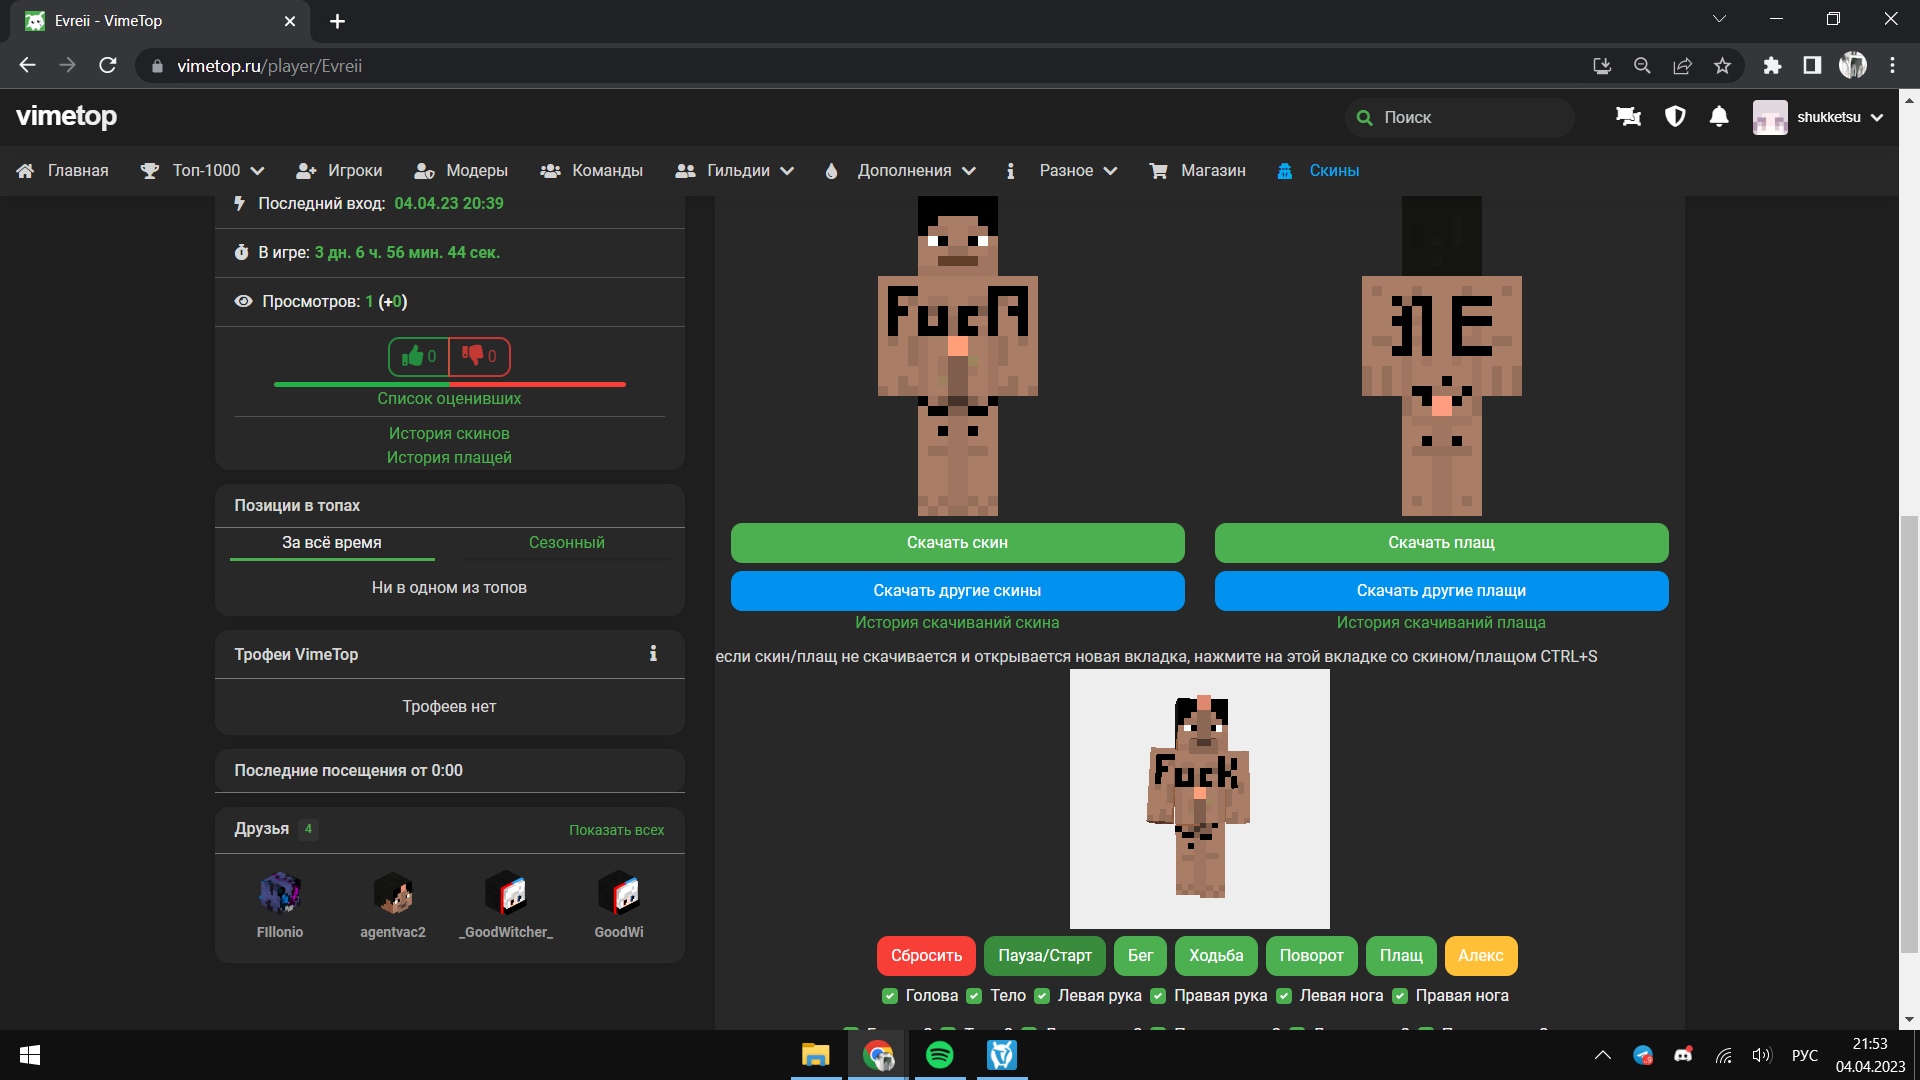Toggle the Левая рука checkbox
The width and height of the screenshot is (1920, 1080).
click(1042, 996)
